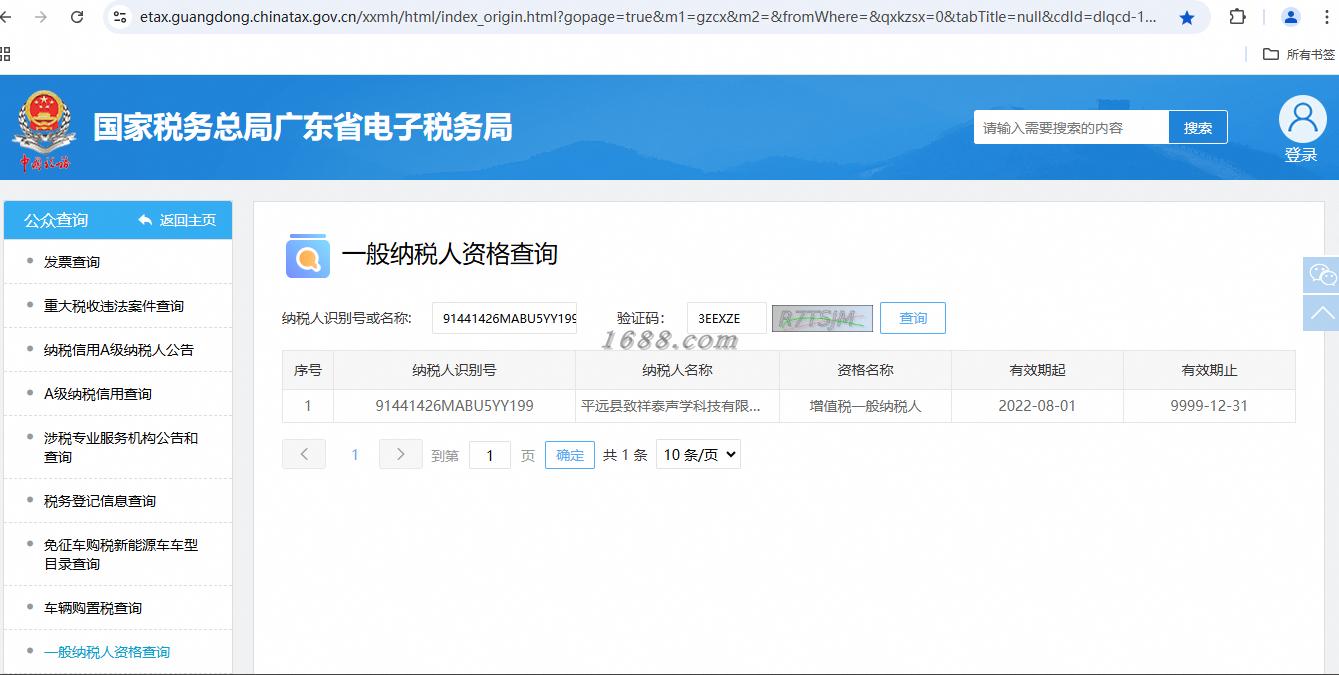Refresh the captcha verification image
Image resolution: width=1339 pixels, height=675 pixels.
pos(822,319)
